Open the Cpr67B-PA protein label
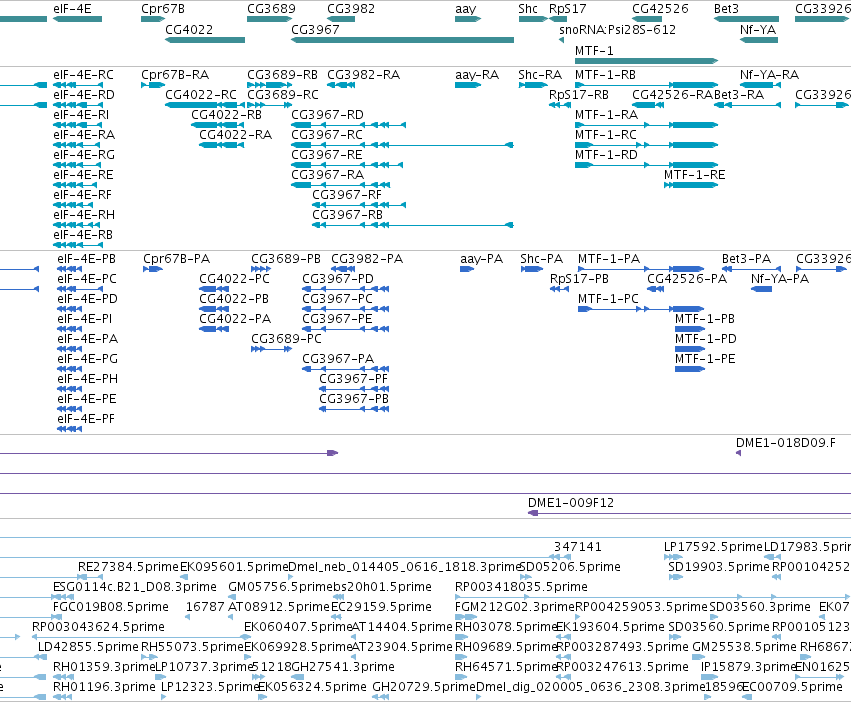851x702 pixels. point(177,258)
